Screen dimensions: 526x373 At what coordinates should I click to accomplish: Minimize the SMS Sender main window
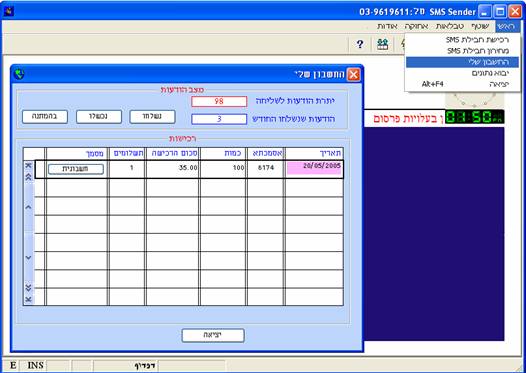[x=484, y=12]
